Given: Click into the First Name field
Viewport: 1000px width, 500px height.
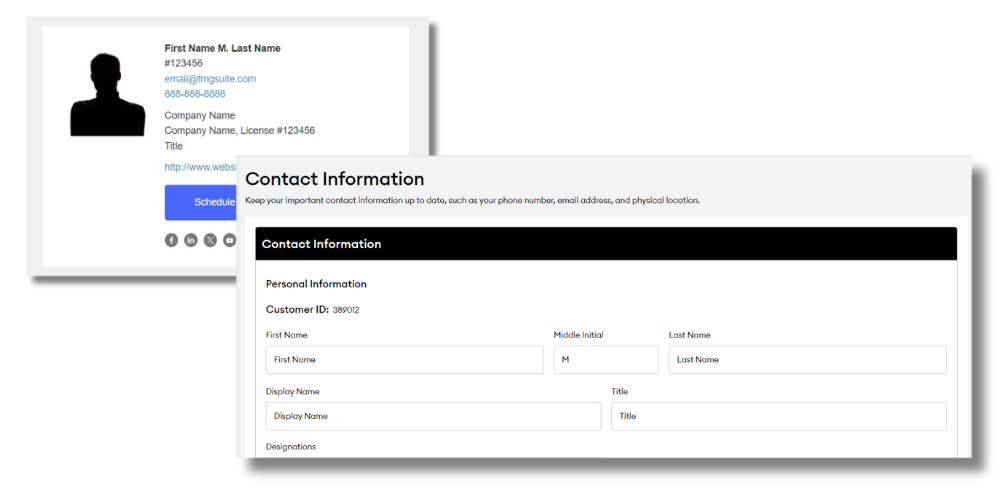Looking at the screenshot, I should (x=404, y=360).
